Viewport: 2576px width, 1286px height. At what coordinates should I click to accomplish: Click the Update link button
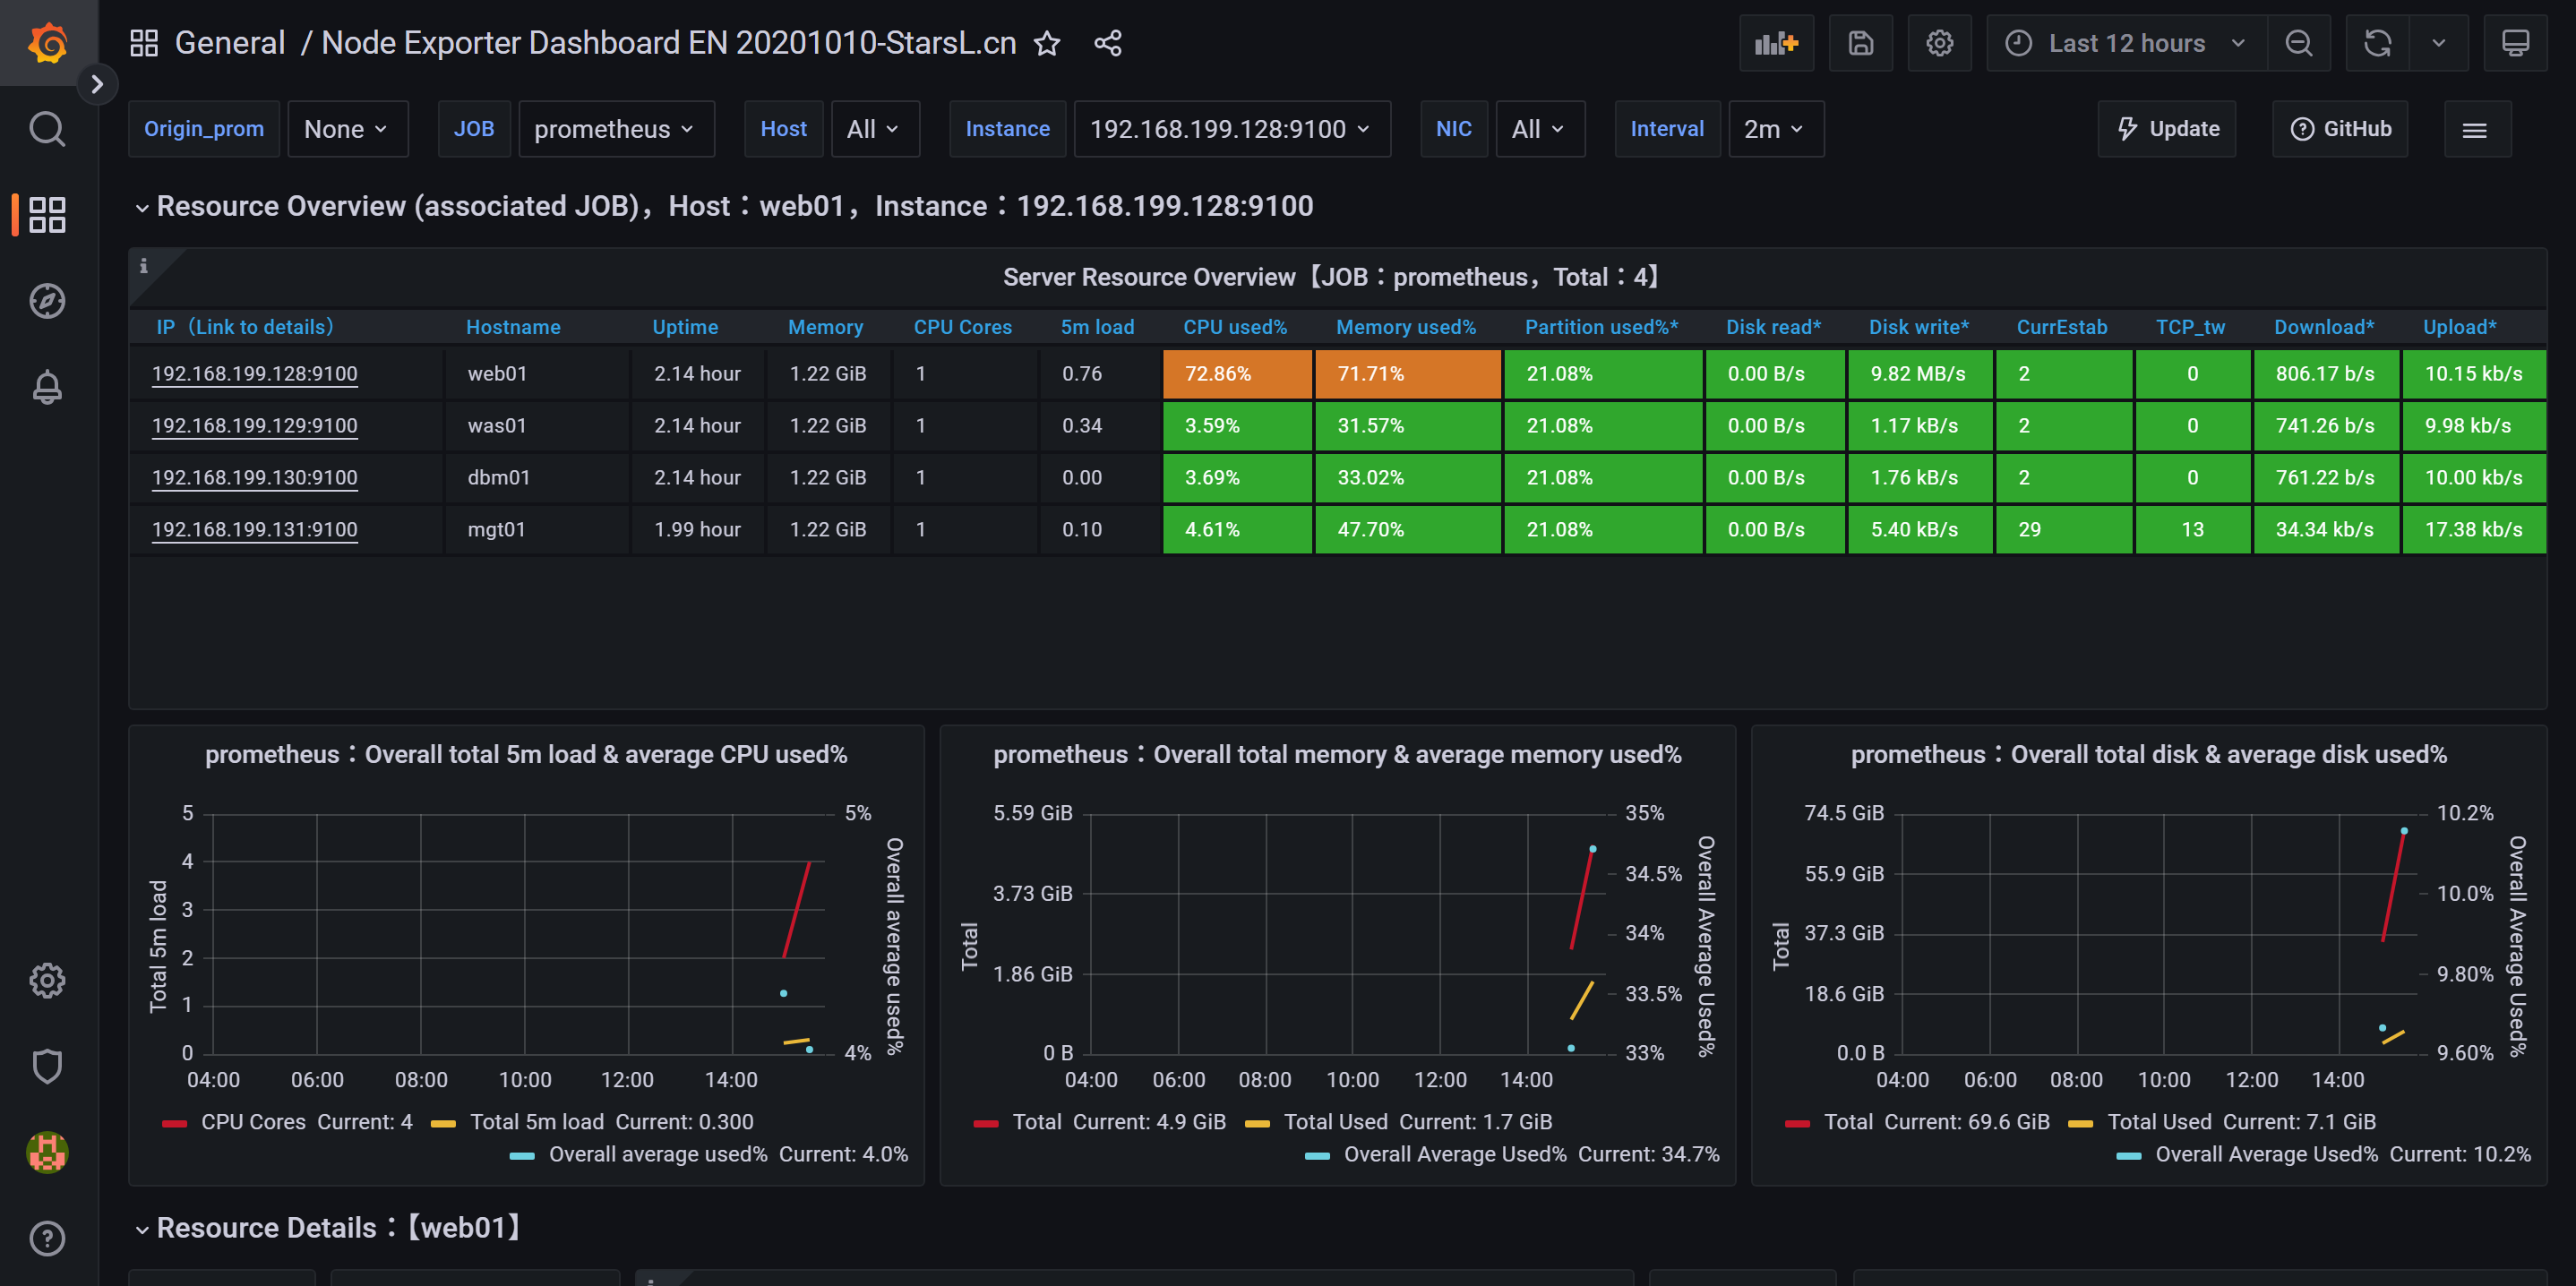2166,129
